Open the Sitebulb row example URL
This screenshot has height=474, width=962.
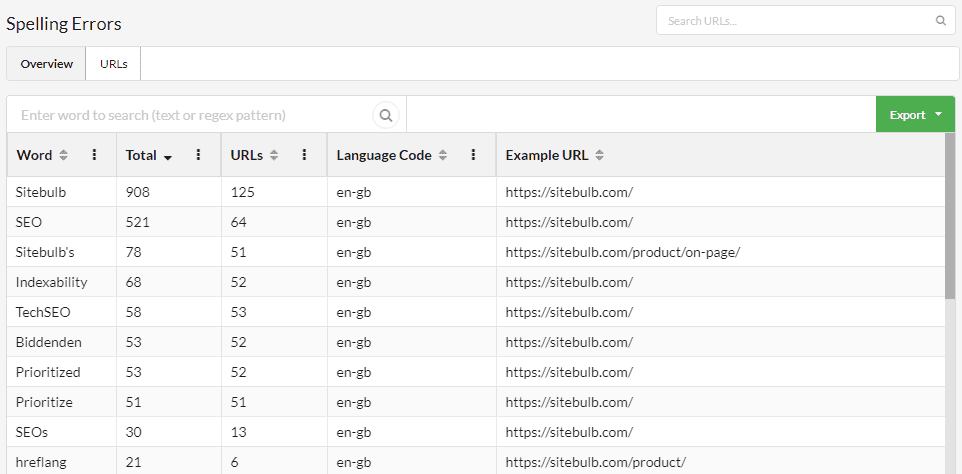tap(569, 192)
